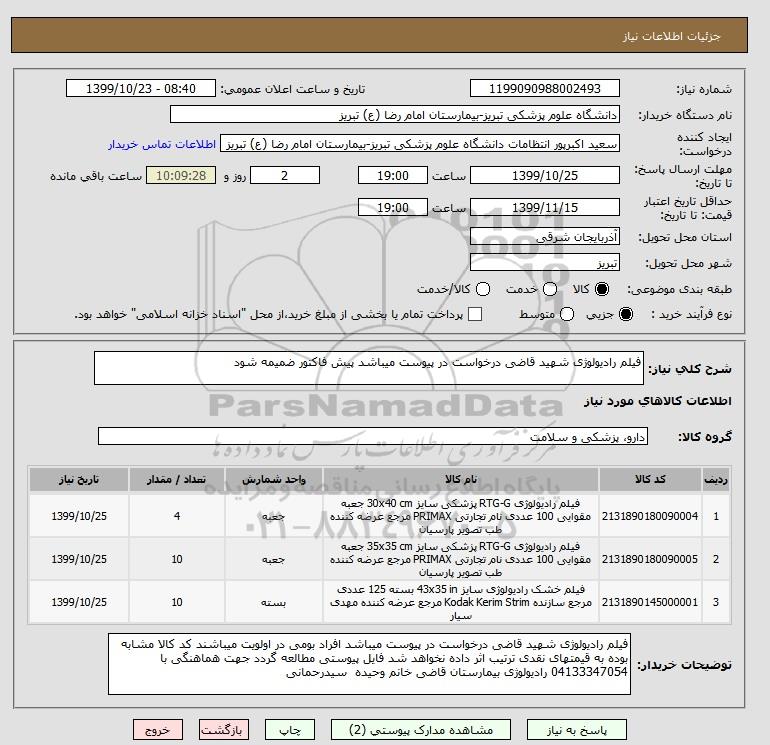Click the توضیحات خریدار notes text area
The width and height of the screenshot is (770, 745).
[369, 664]
